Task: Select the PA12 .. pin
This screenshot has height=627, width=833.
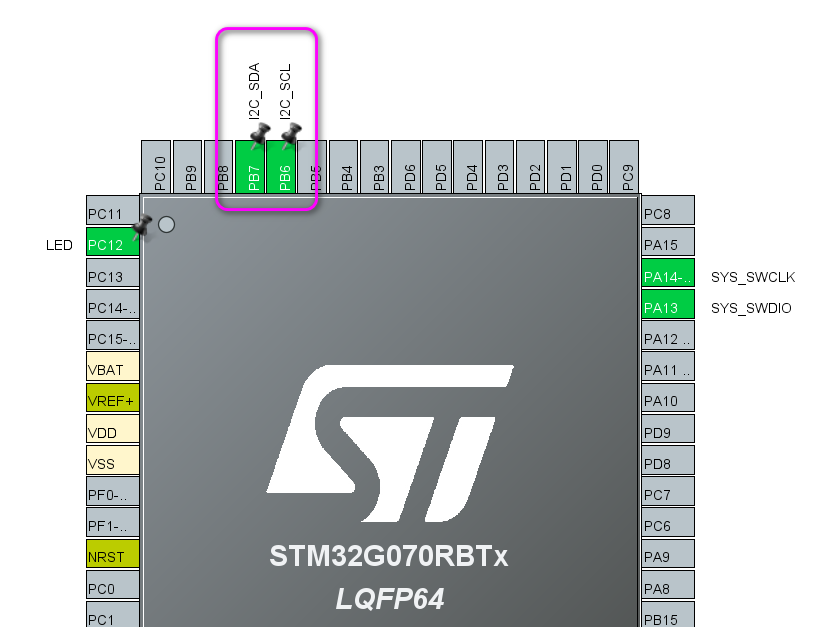Action: [x=668, y=335]
